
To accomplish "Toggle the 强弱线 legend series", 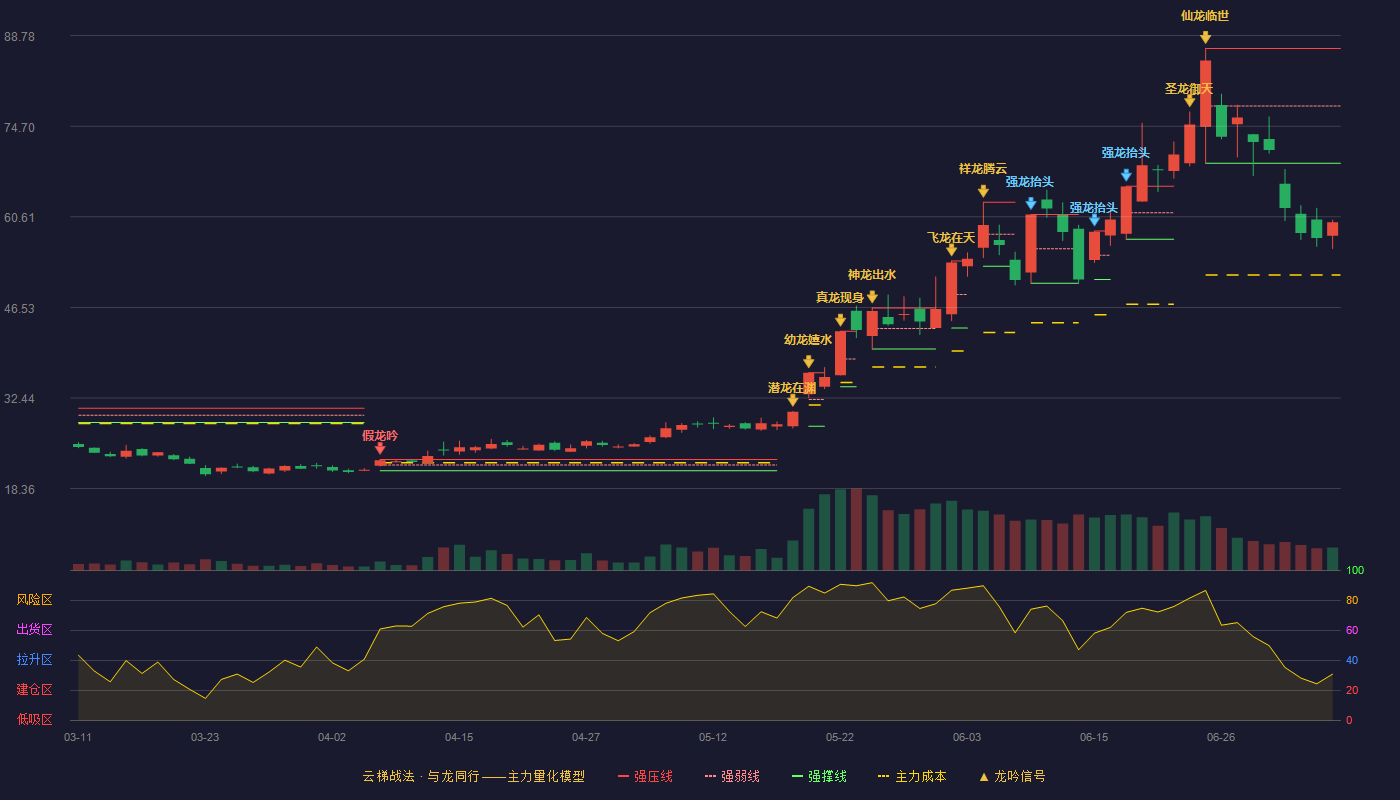I will coord(732,776).
